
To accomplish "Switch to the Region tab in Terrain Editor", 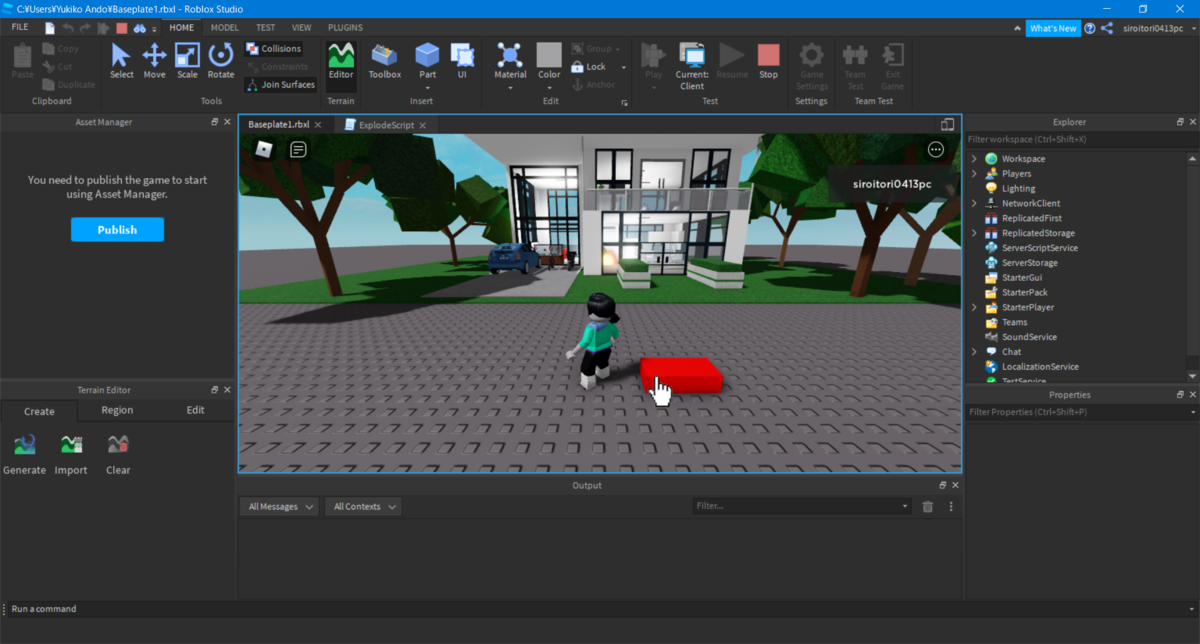I will (x=117, y=410).
